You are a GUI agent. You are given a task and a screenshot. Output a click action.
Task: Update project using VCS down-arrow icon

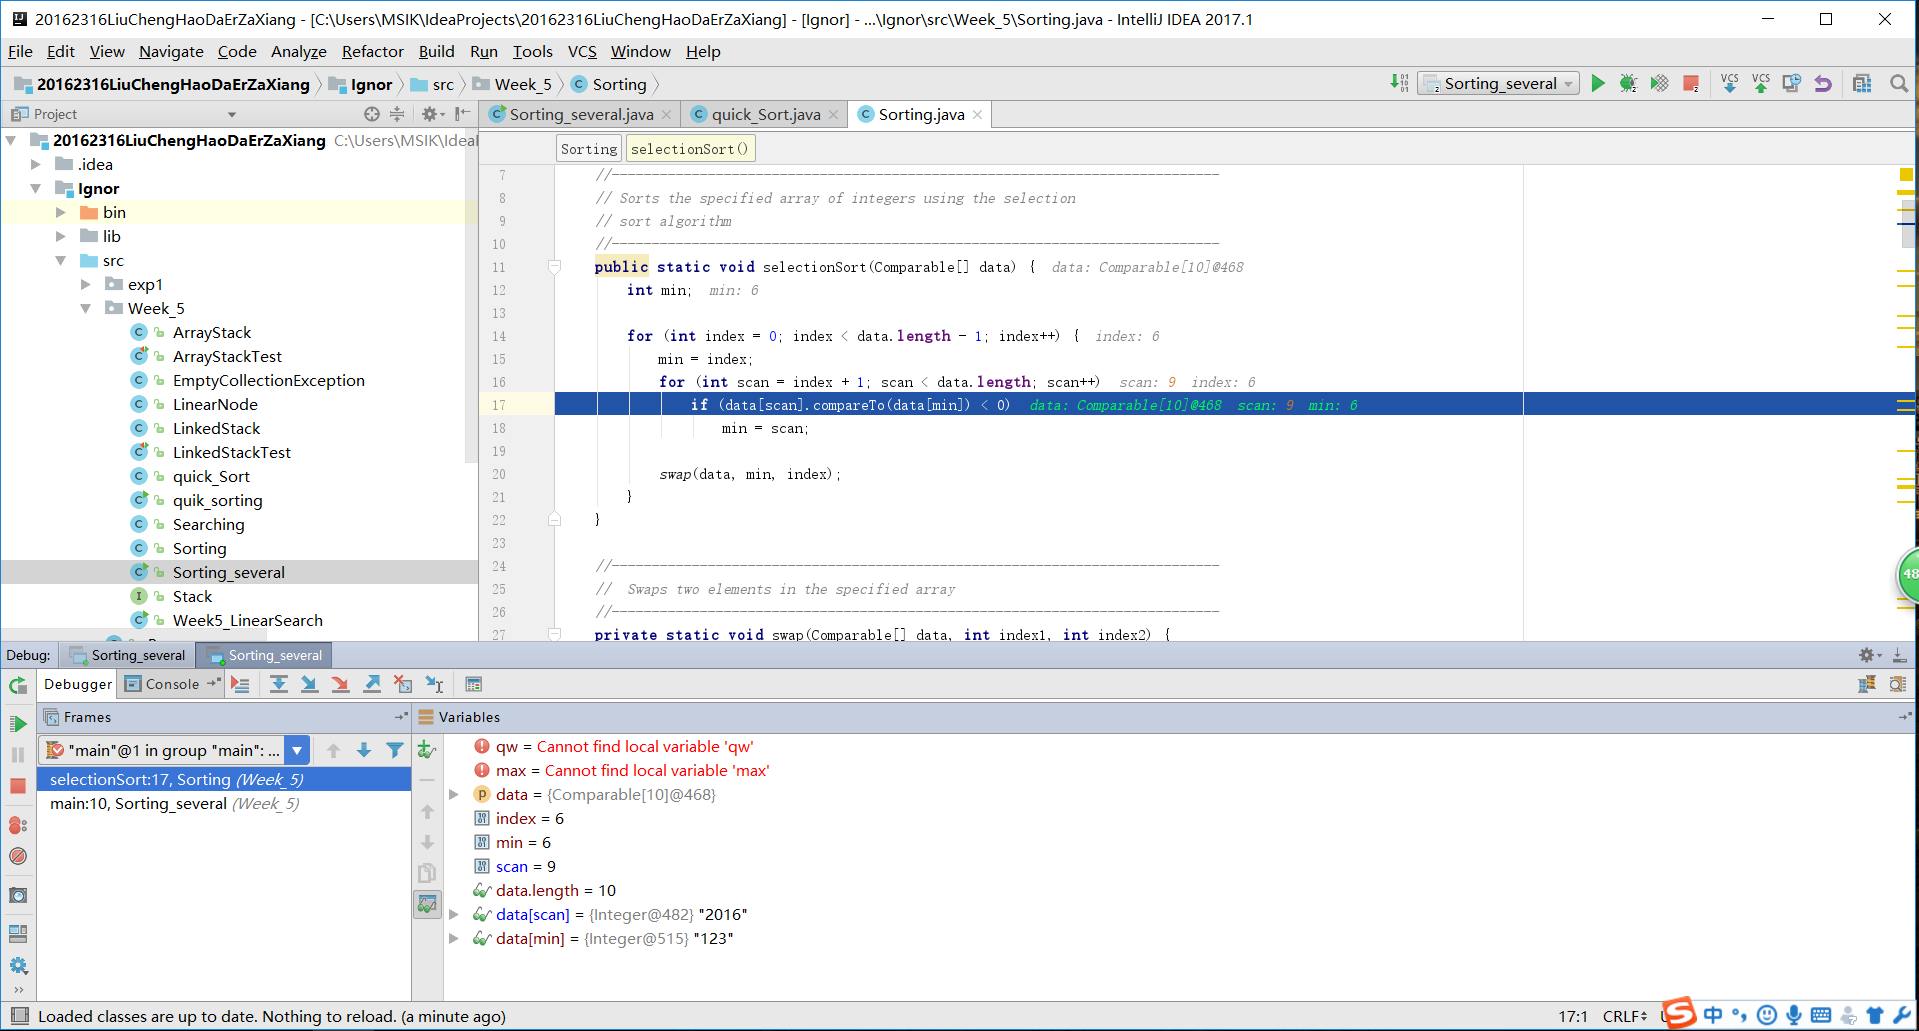coord(1730,84)
